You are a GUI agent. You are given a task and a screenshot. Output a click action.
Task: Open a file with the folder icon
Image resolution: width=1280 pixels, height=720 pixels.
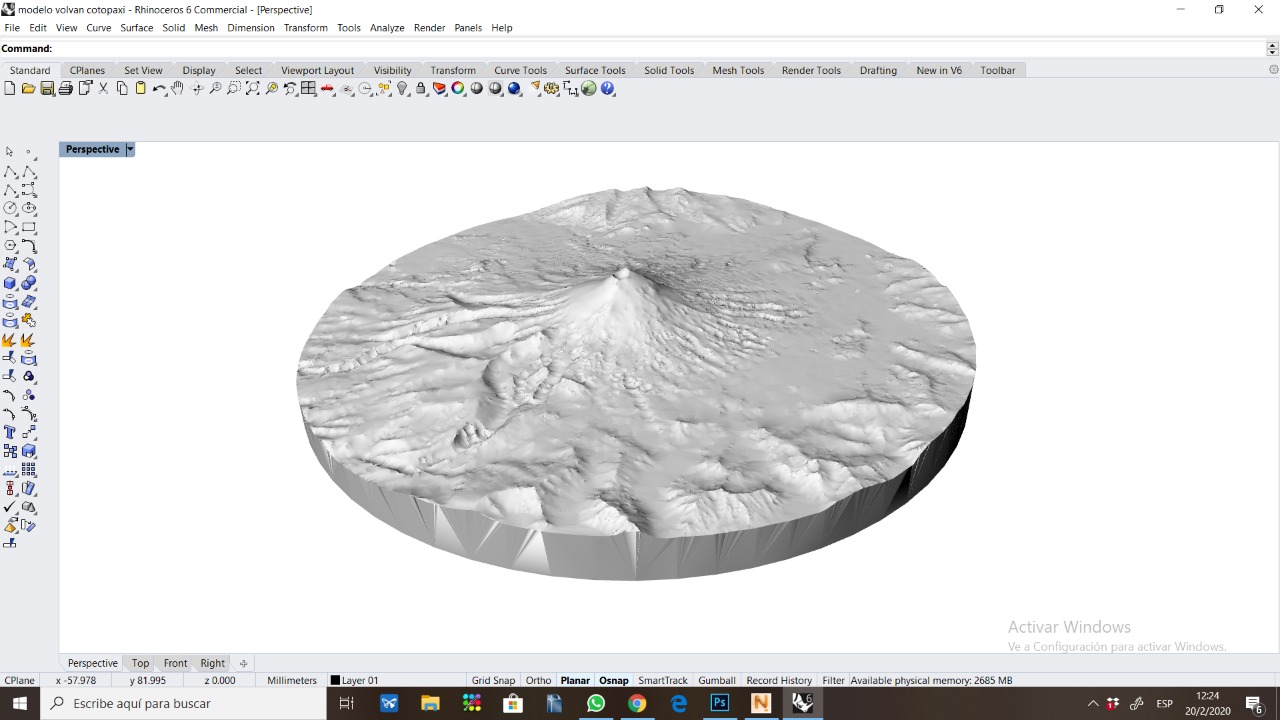point(28,88)
